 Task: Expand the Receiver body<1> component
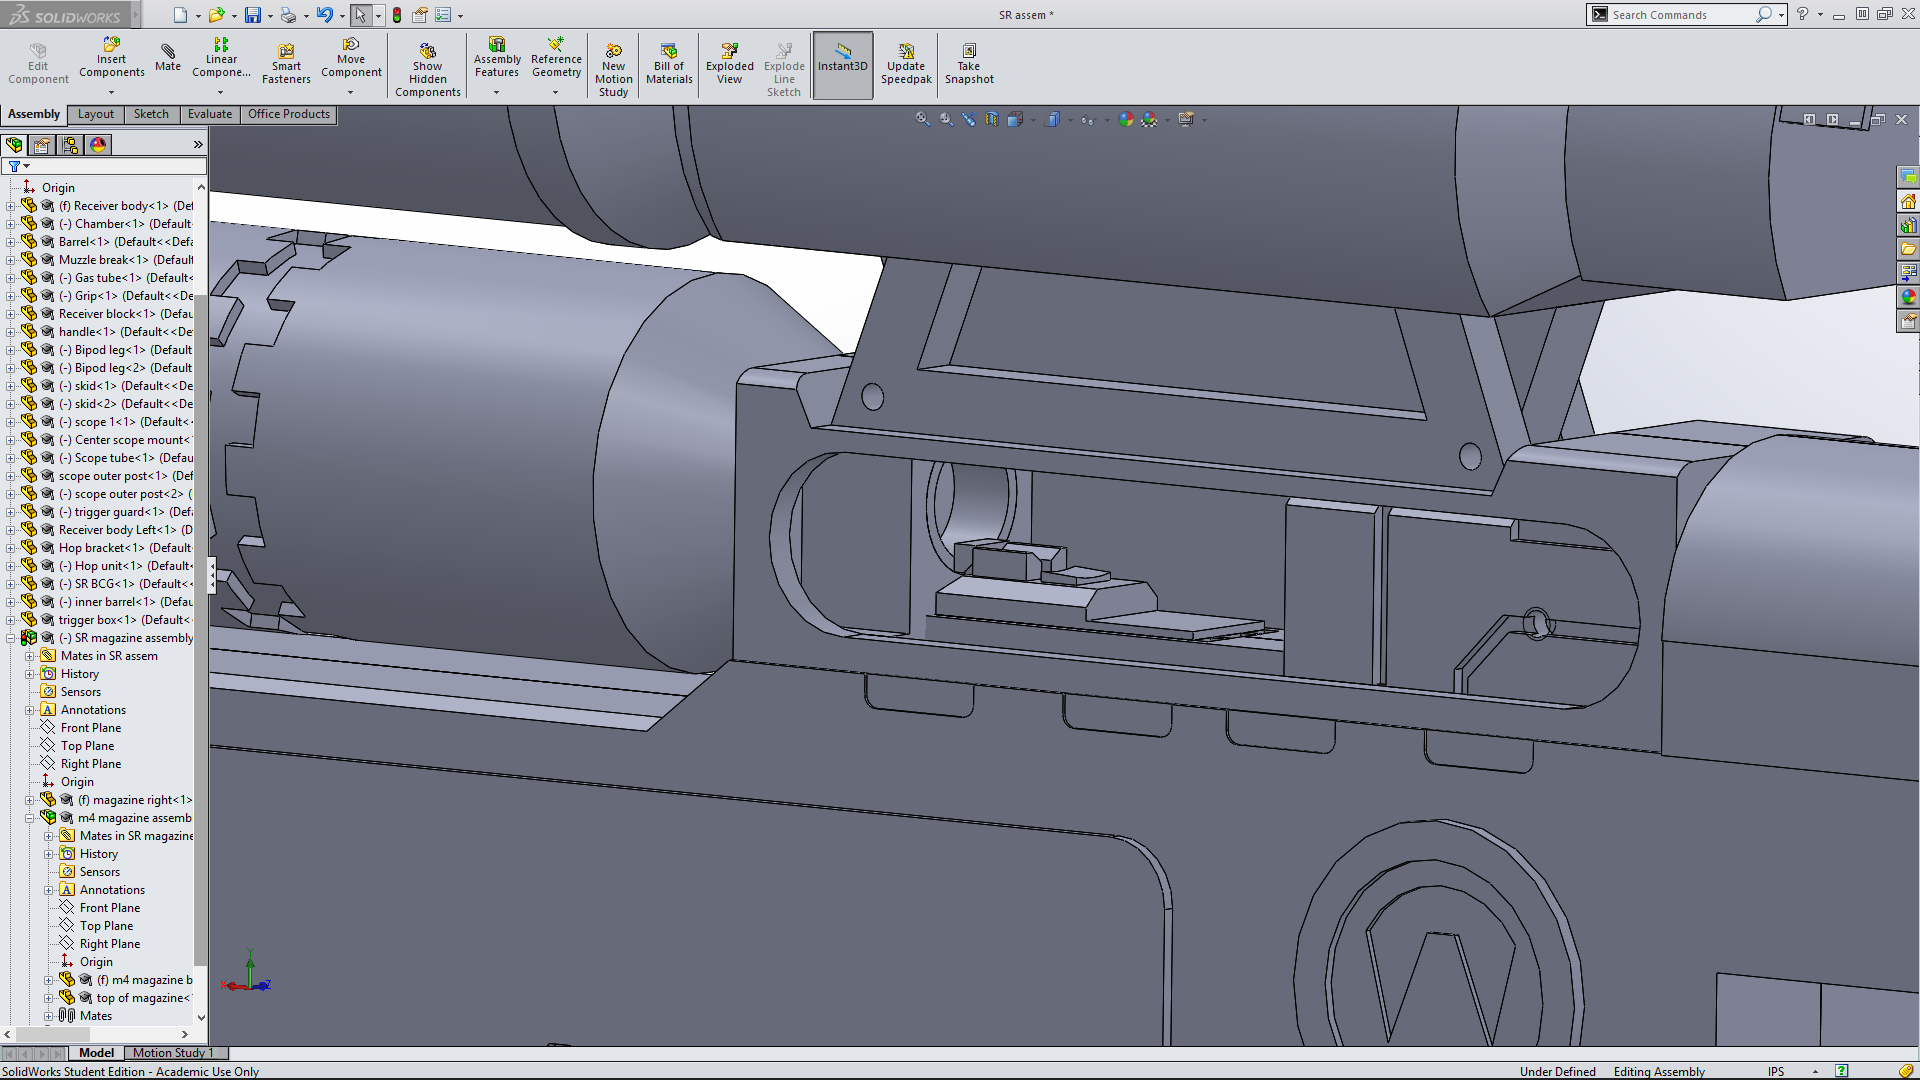11,206
